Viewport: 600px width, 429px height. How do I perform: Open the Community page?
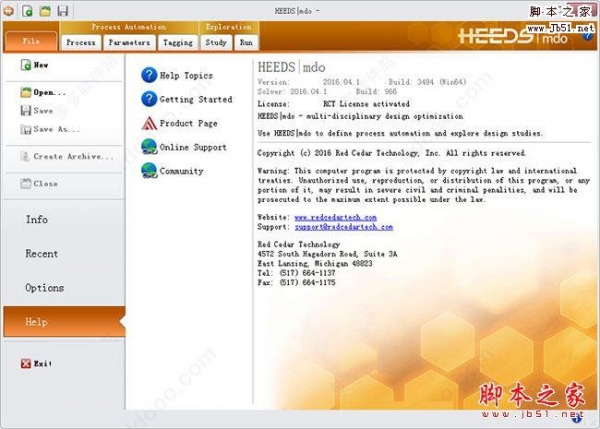[181, 171]
